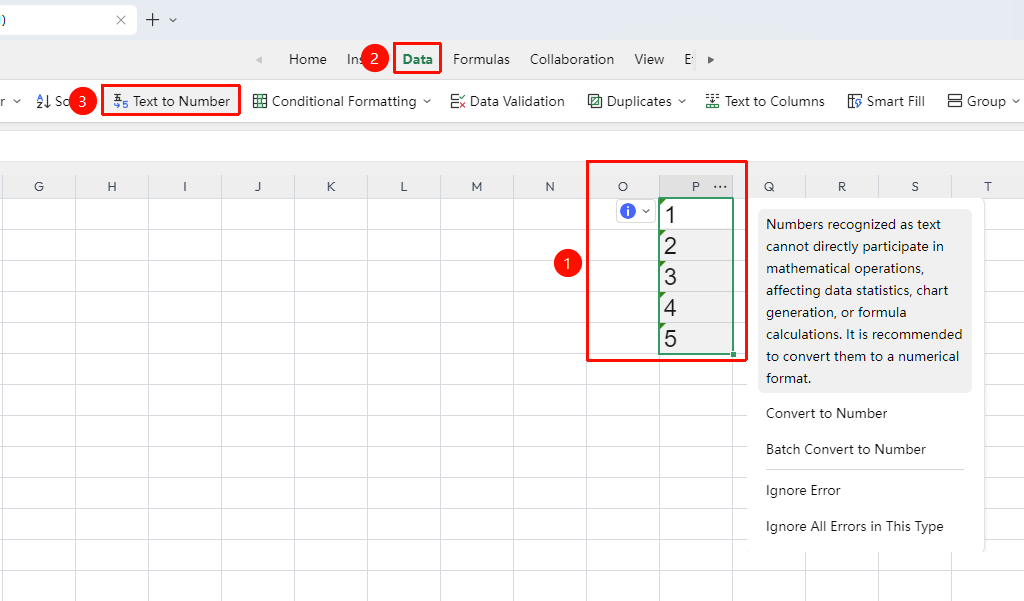The height and width of the screenshot is (601, 1024).
Task: Open a new tab with plus button
Action: [152, 20]
